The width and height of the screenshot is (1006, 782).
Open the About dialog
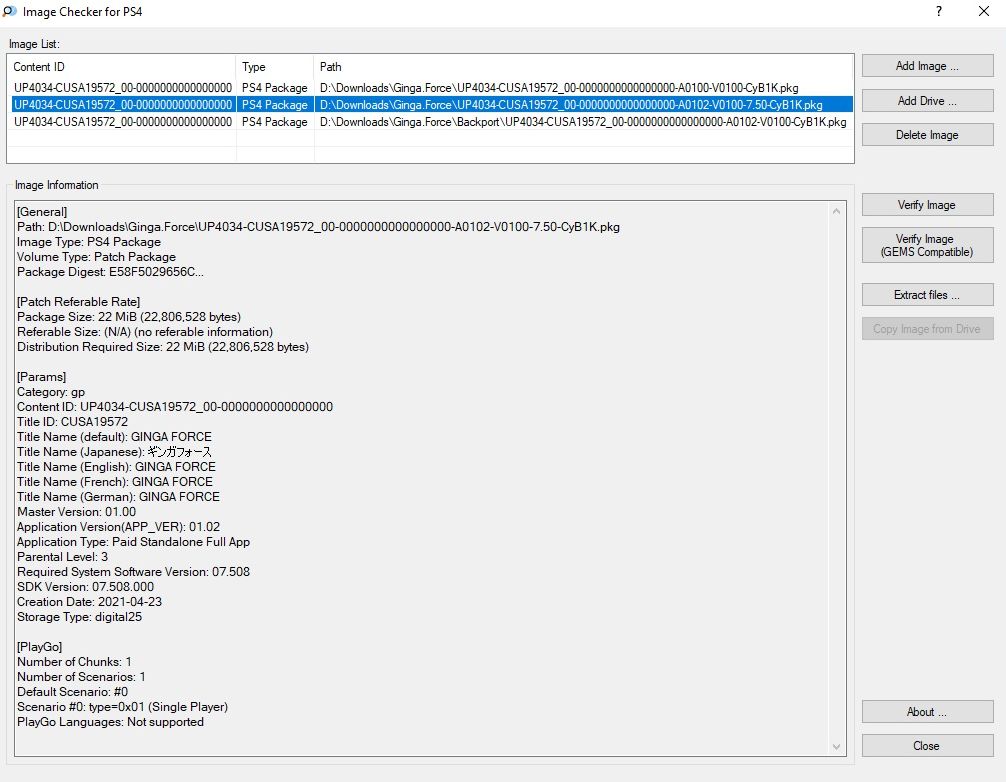pyautogui.click(x=927, y=712)
